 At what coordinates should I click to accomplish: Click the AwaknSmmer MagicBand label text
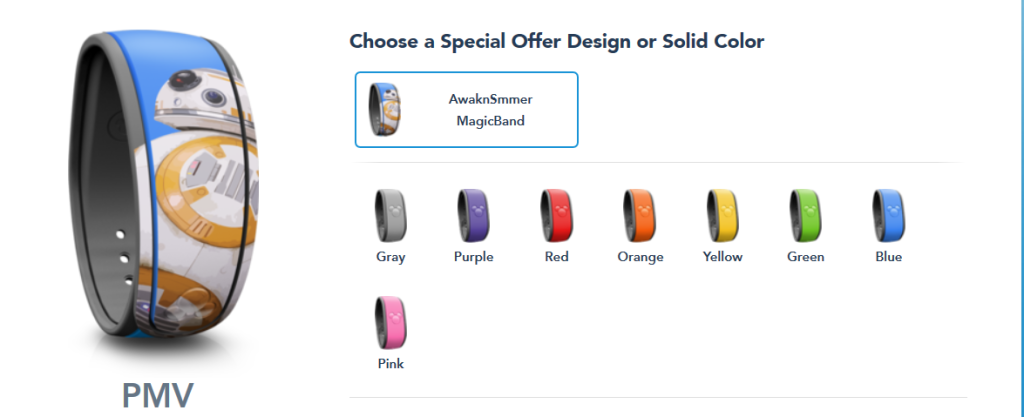tap(490, 110)
